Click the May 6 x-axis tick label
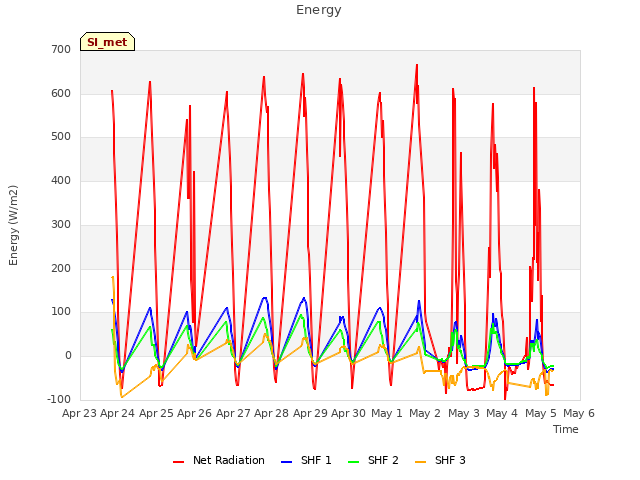640x480 pixels. coord(579,413)
